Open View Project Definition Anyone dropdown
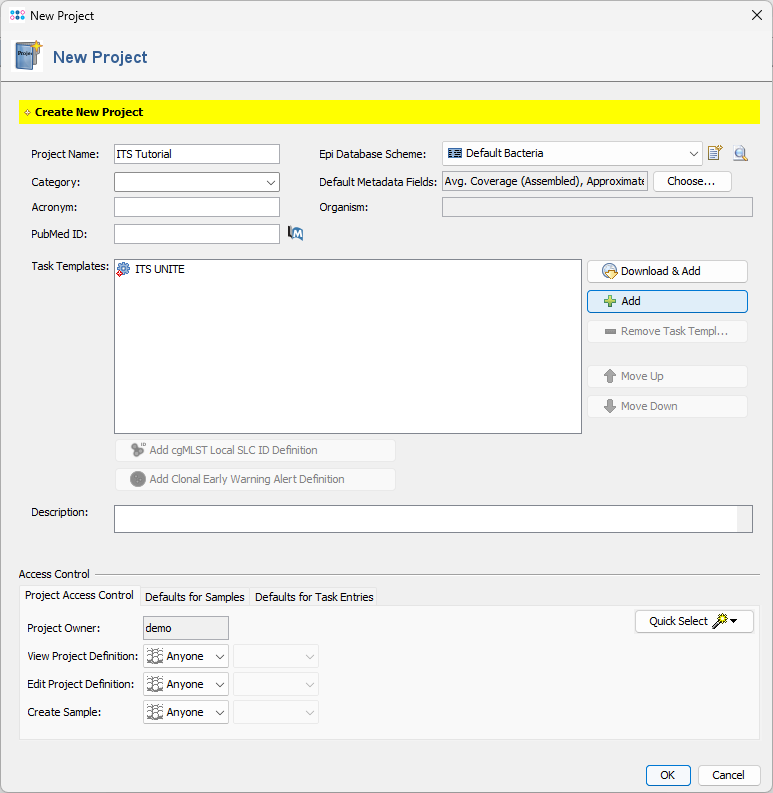The height and width of the screenshot is (793, 773). click(x=186, y=656)
